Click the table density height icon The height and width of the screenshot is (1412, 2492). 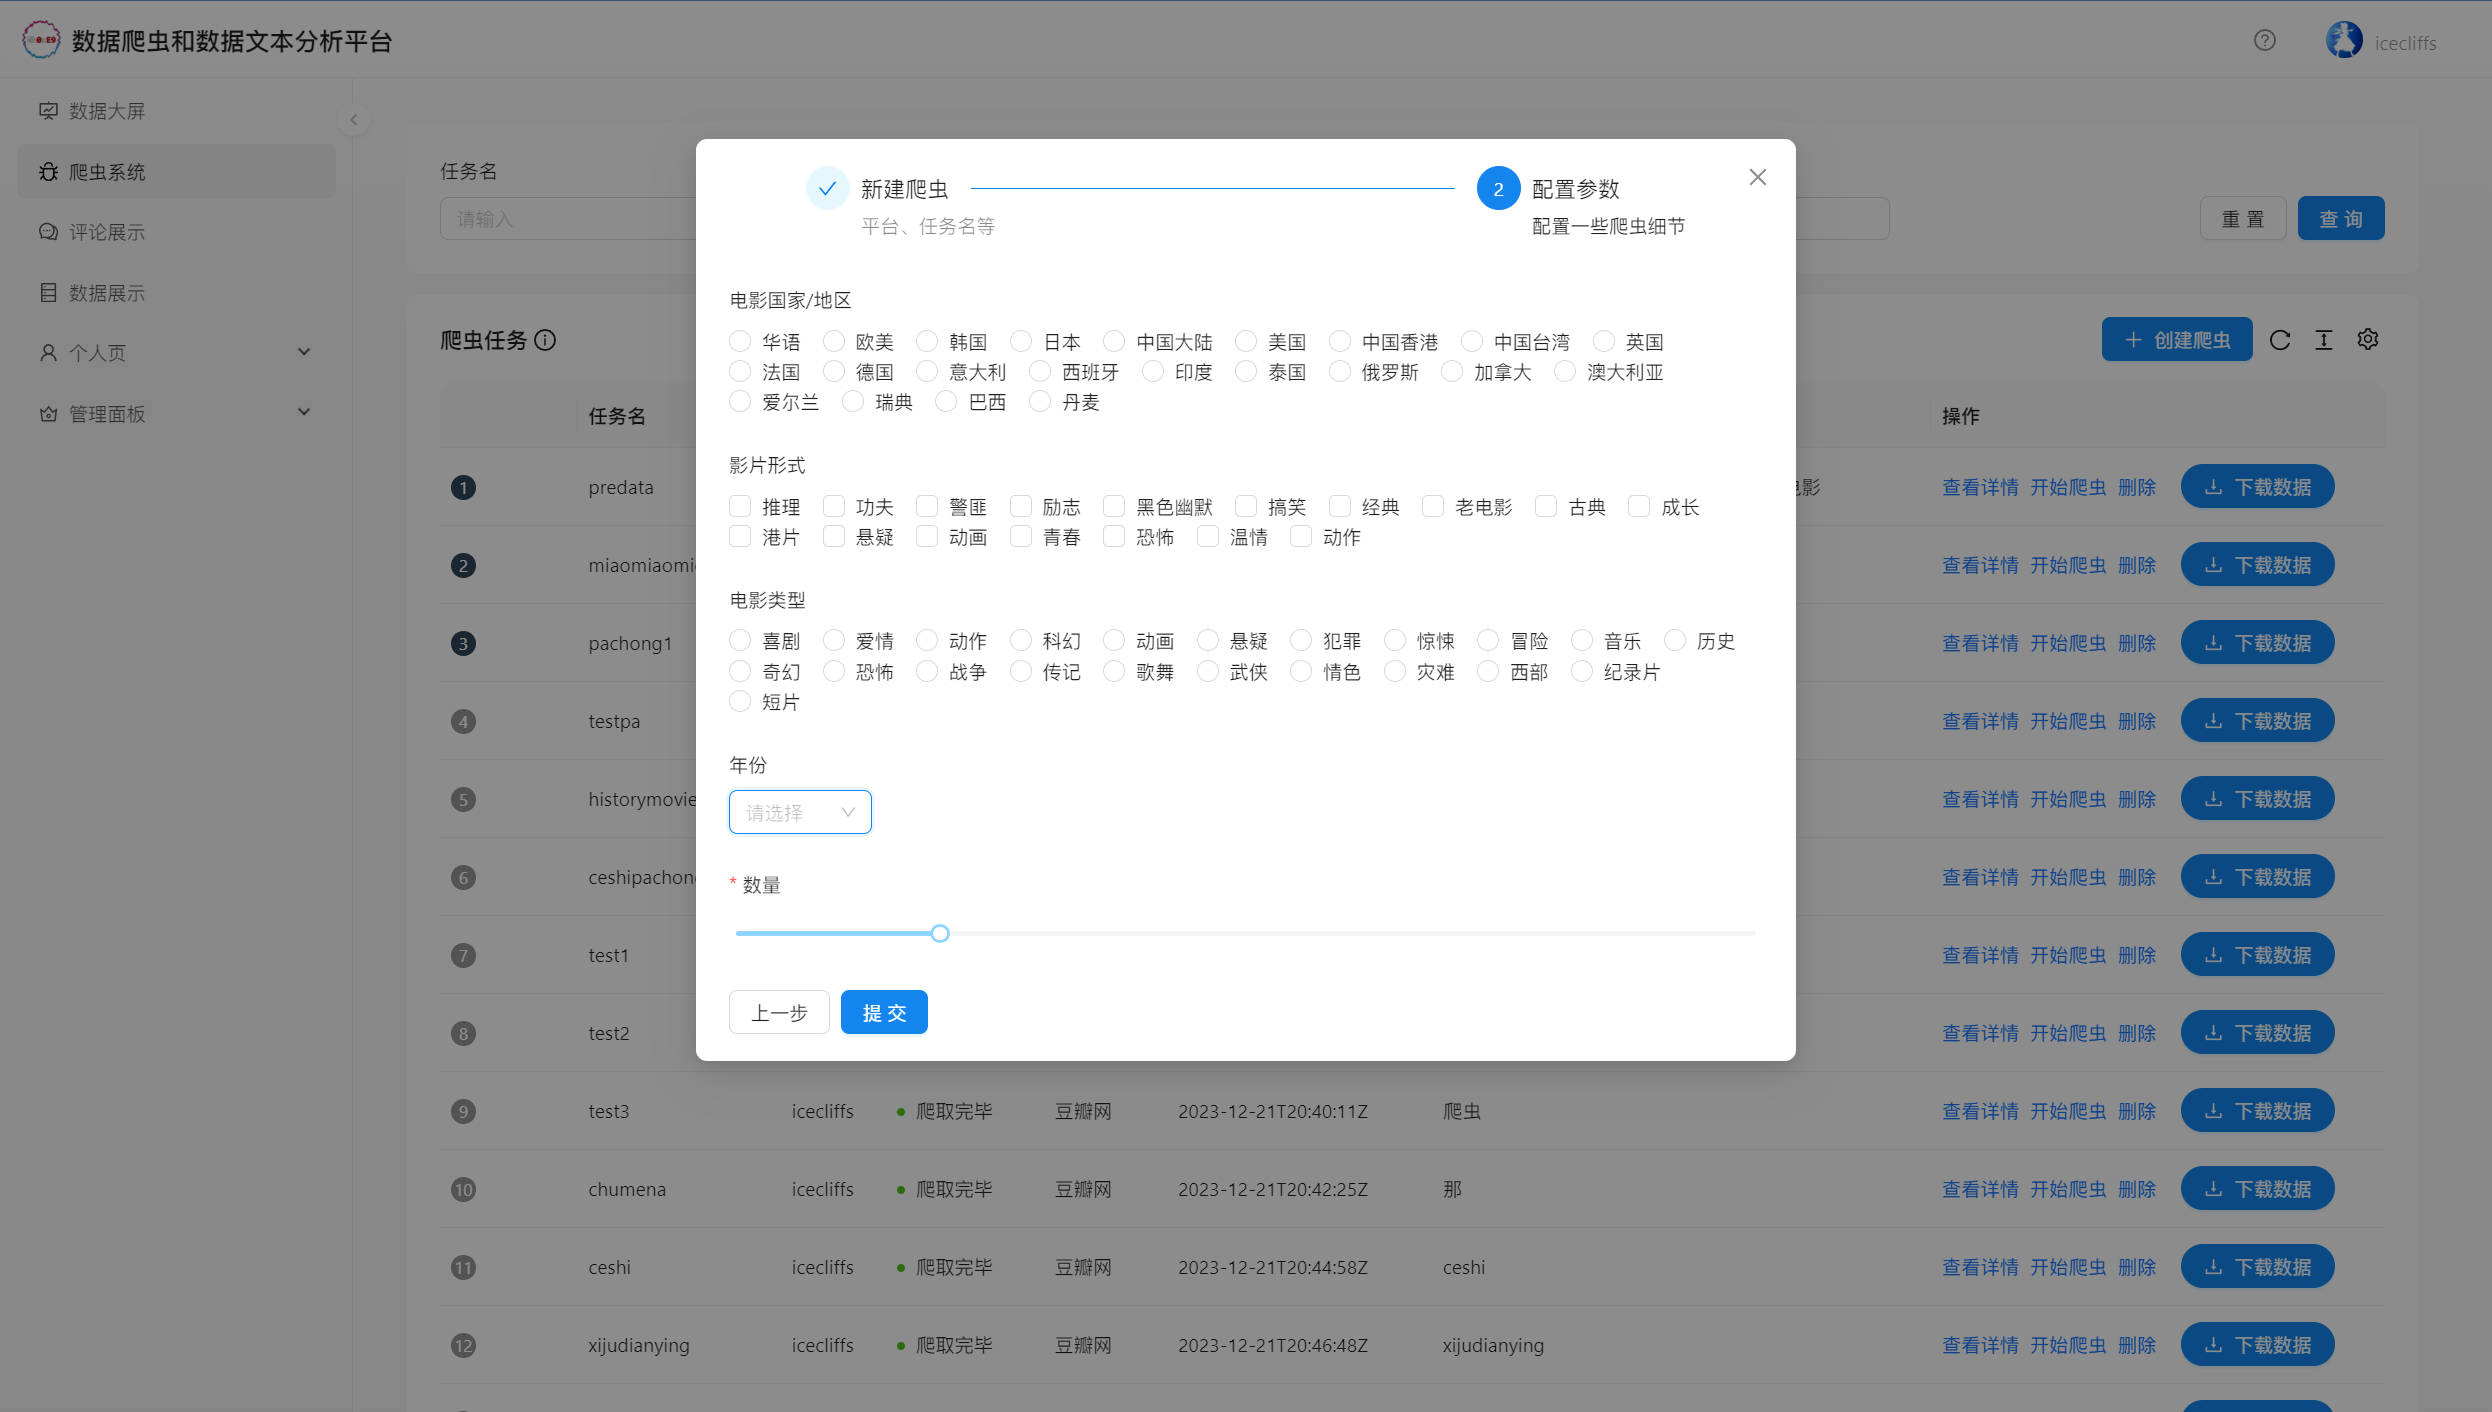[2324, 340]
